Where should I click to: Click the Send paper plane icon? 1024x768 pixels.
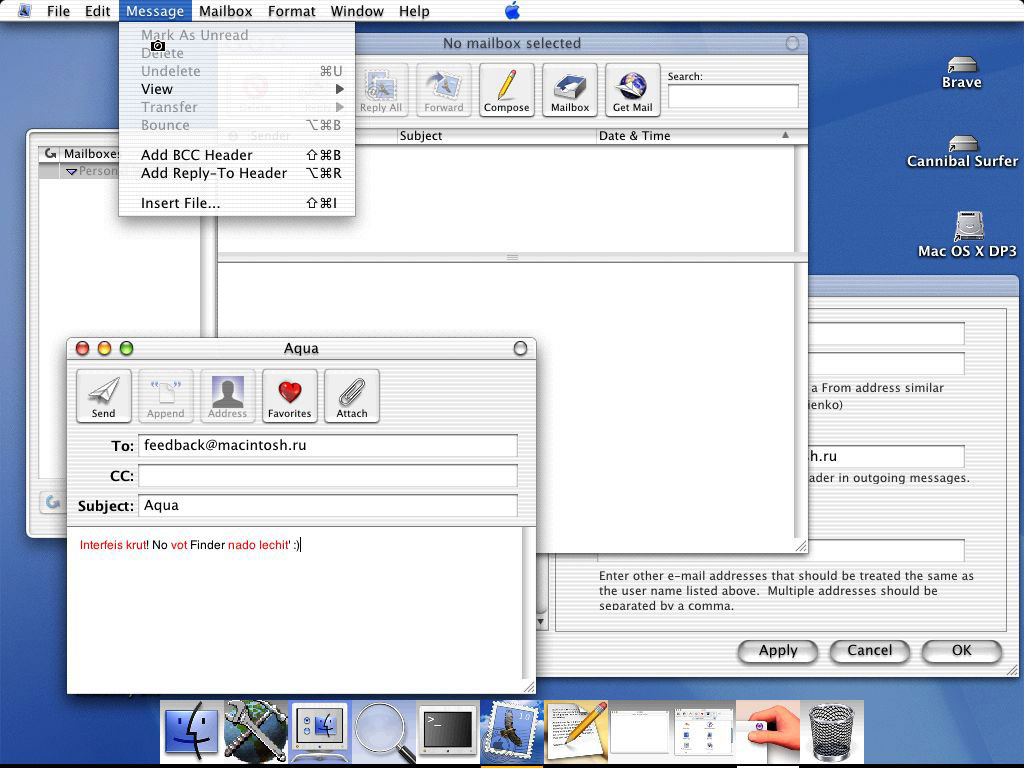(103, 396)
